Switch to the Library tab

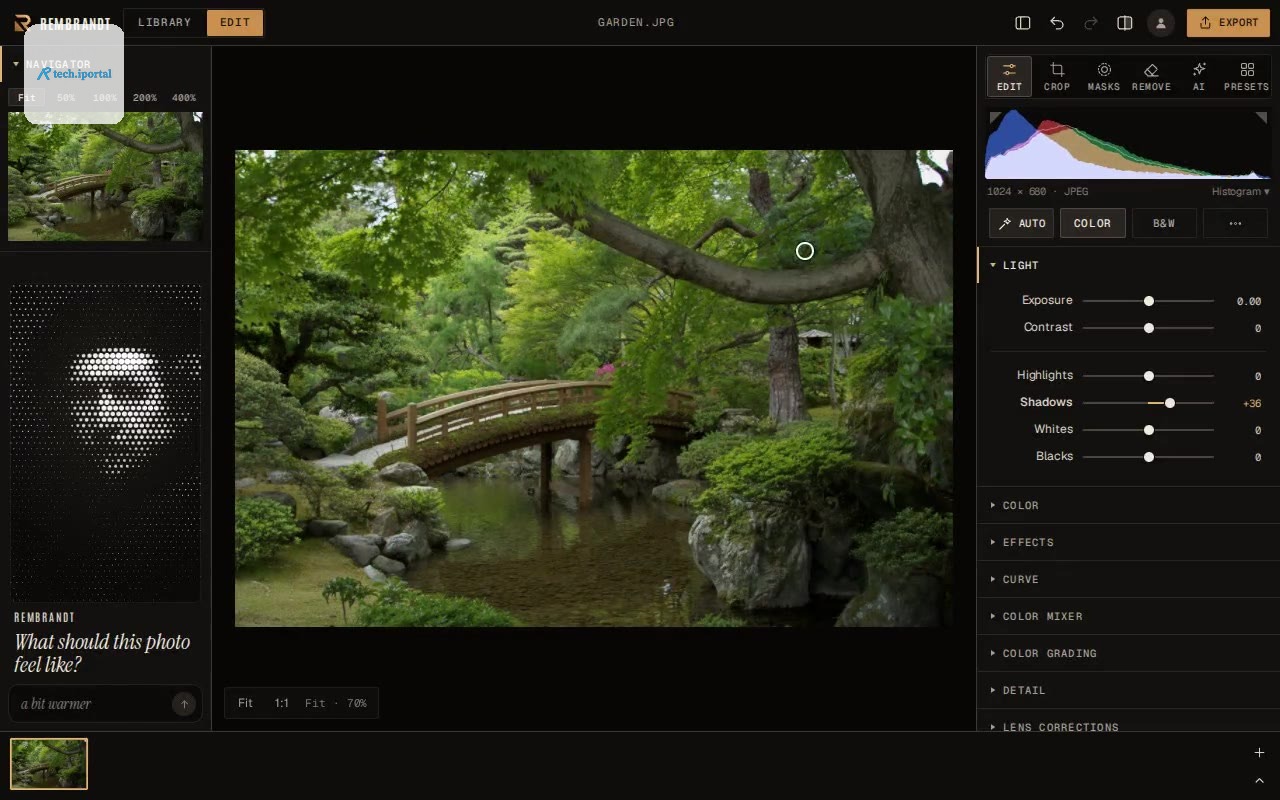(x=165, y=22)
